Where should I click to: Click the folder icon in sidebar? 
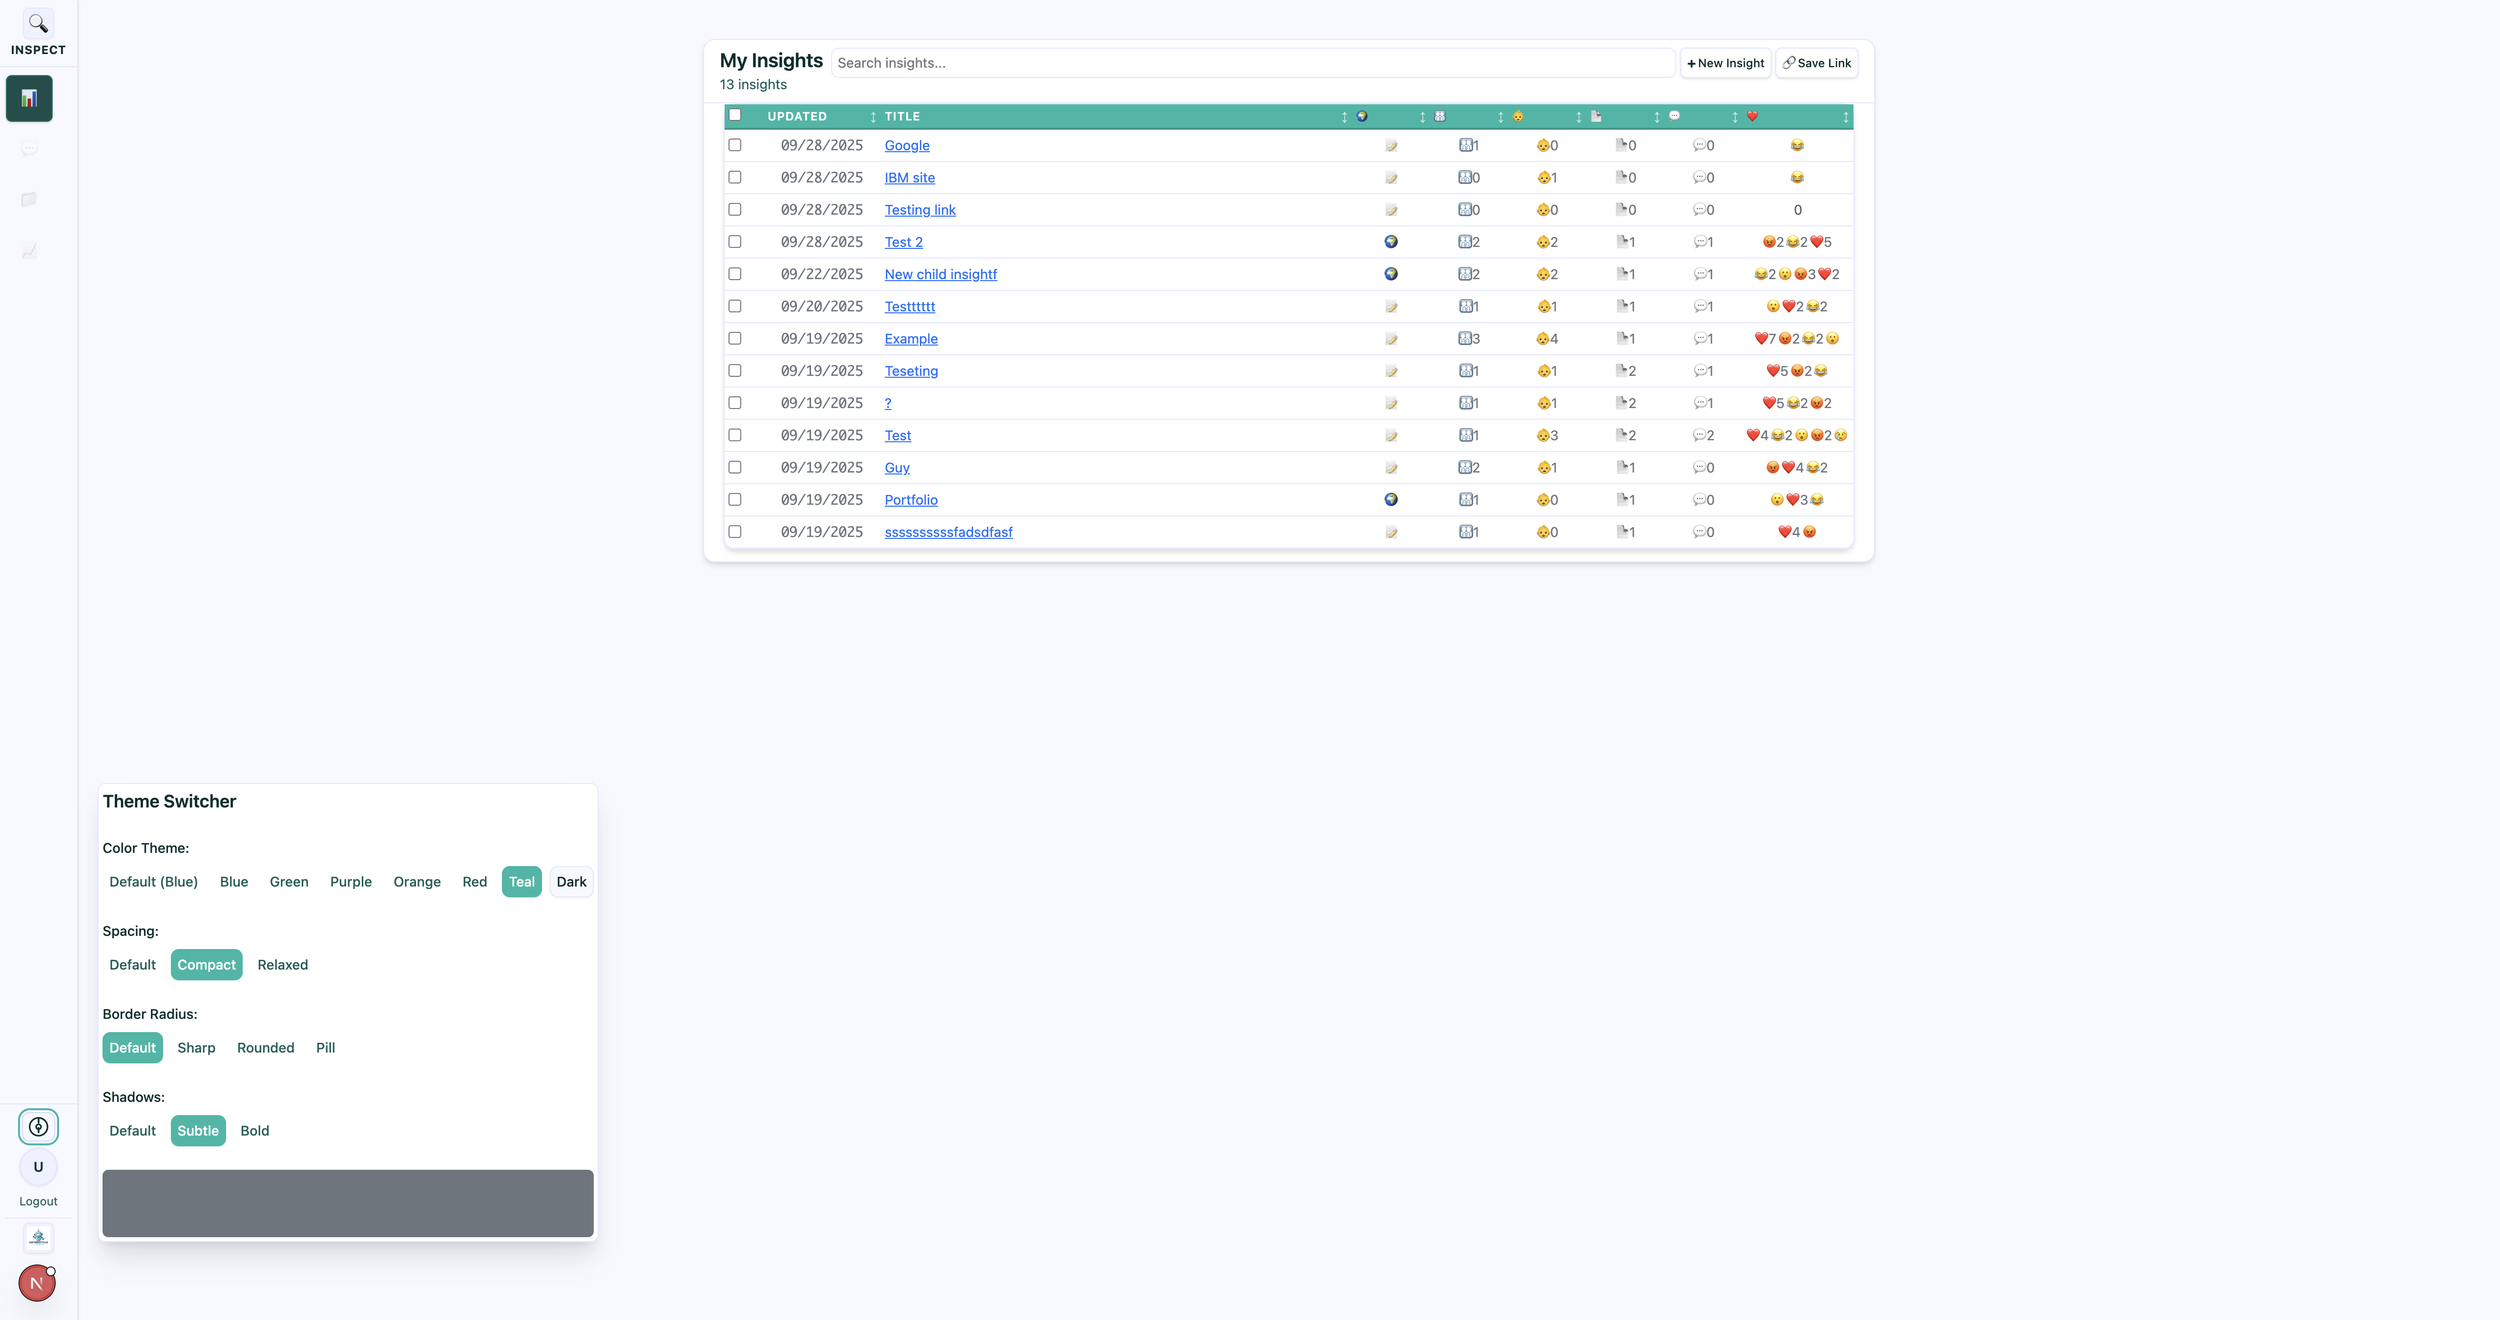[x=29, y=200]
